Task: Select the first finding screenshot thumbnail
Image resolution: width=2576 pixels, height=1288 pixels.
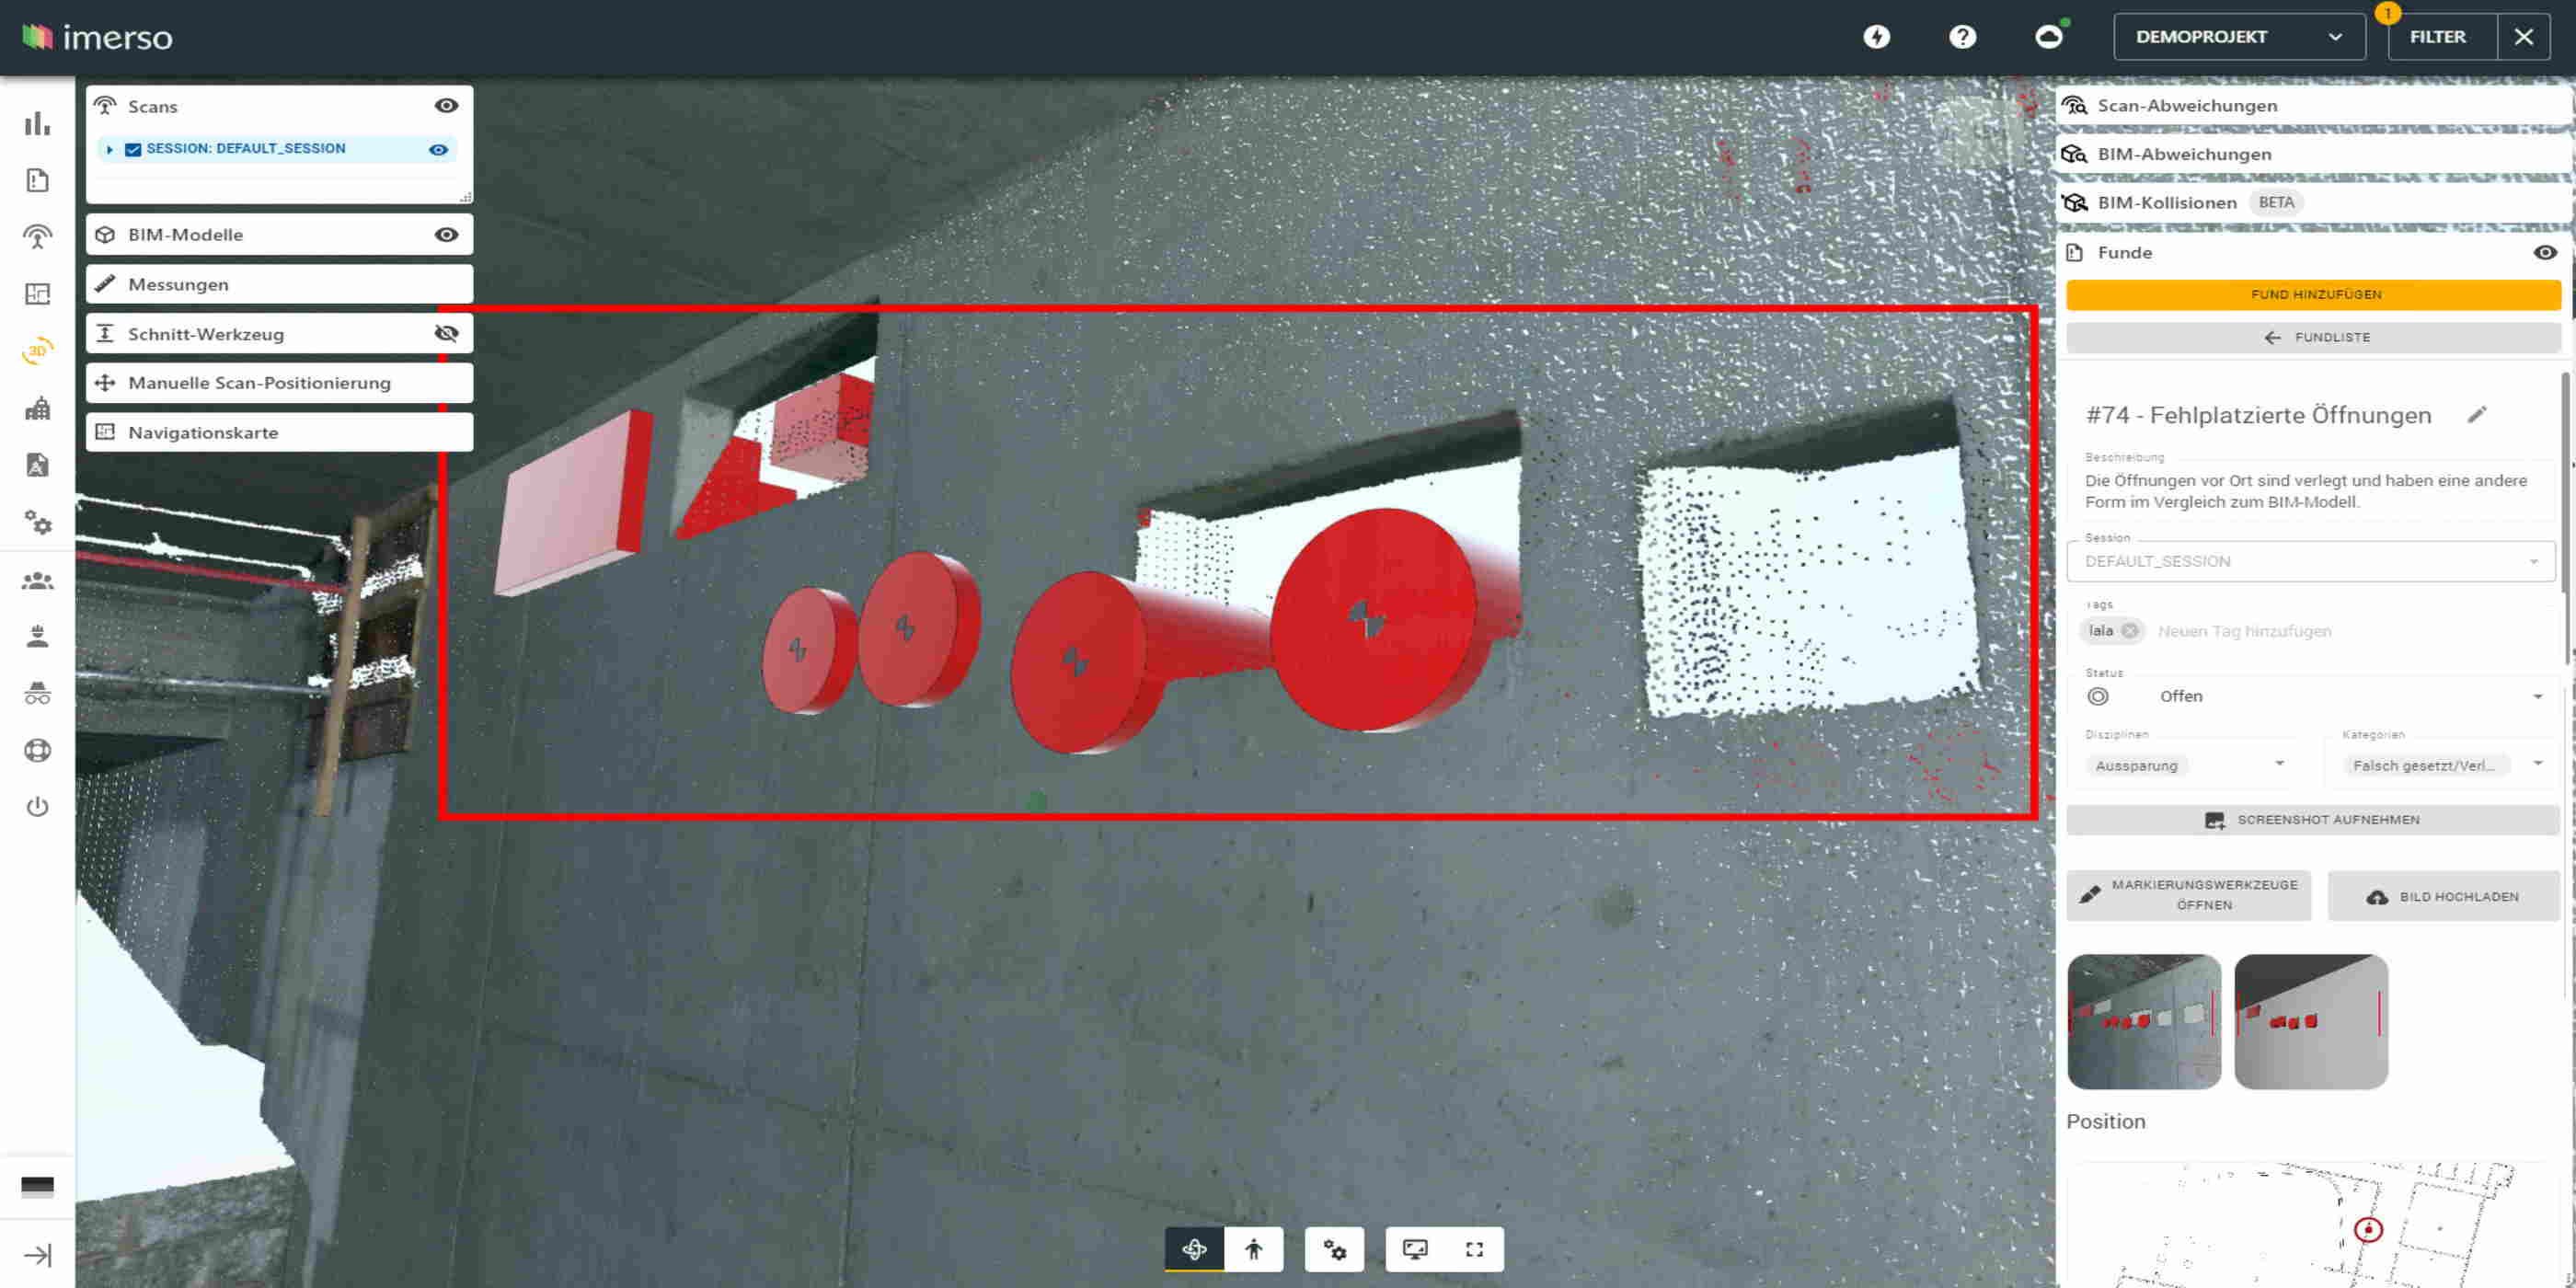Action: [2143, 1021]
